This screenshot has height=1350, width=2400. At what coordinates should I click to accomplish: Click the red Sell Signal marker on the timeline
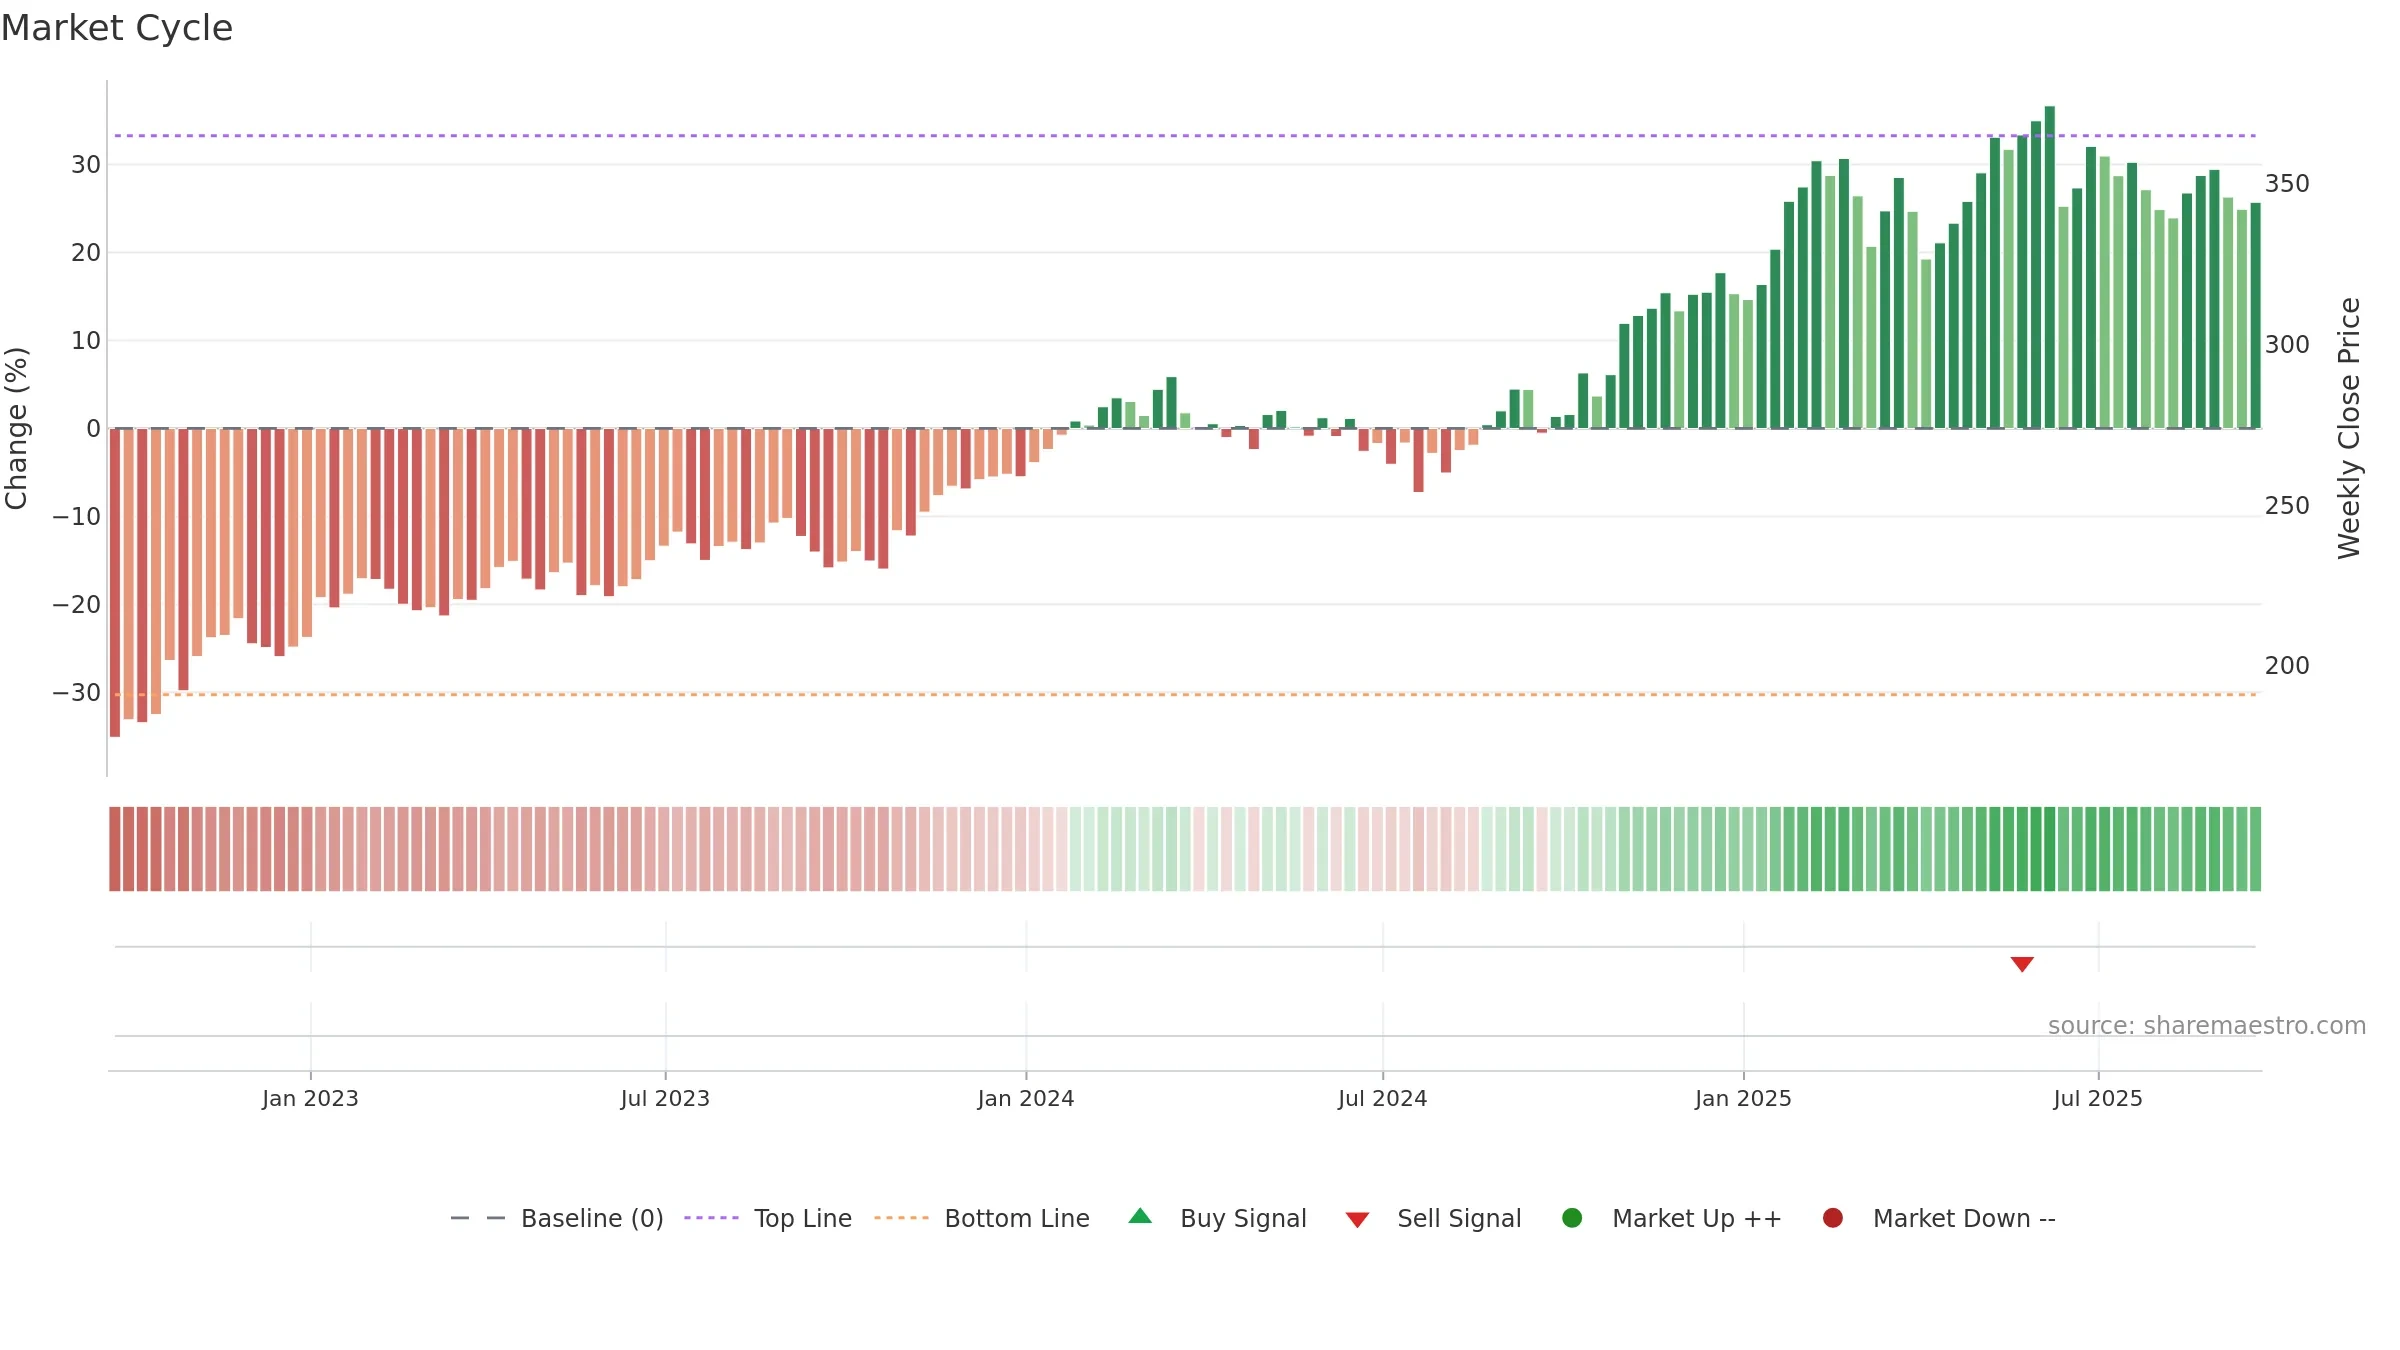pyautogui.click(x=2022, y=964)
